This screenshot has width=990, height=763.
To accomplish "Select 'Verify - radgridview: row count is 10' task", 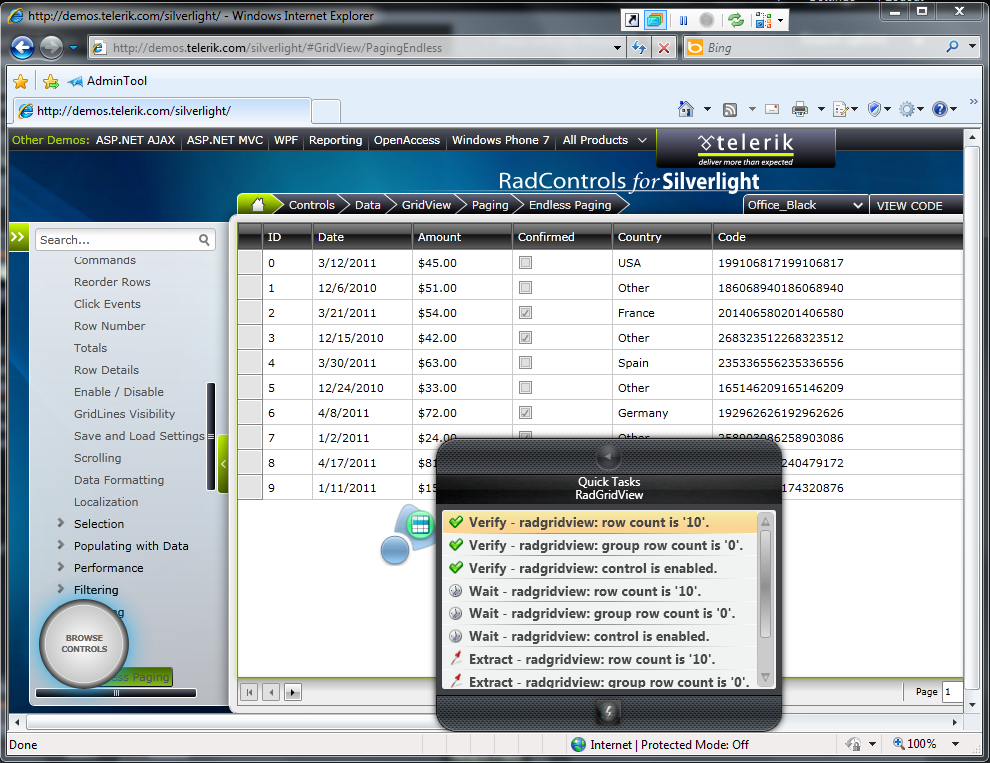I will 600,522.
